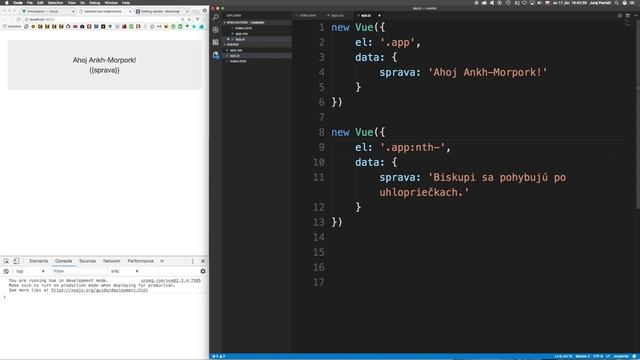
Task: Open the Apple menu
Action: click(6, 2)
